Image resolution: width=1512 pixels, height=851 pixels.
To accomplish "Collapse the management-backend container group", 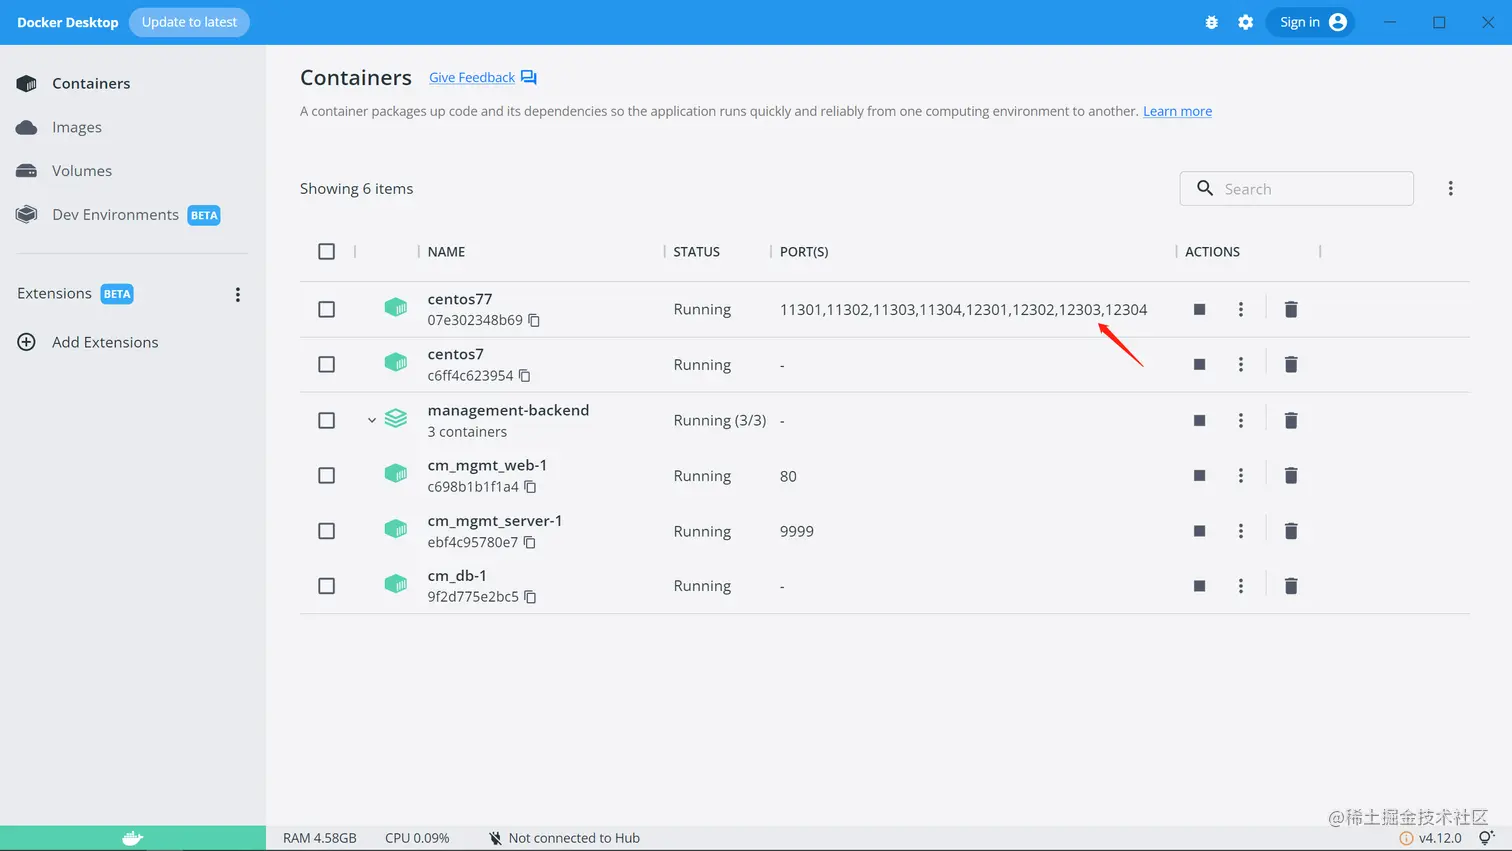I will pos(372,420).
